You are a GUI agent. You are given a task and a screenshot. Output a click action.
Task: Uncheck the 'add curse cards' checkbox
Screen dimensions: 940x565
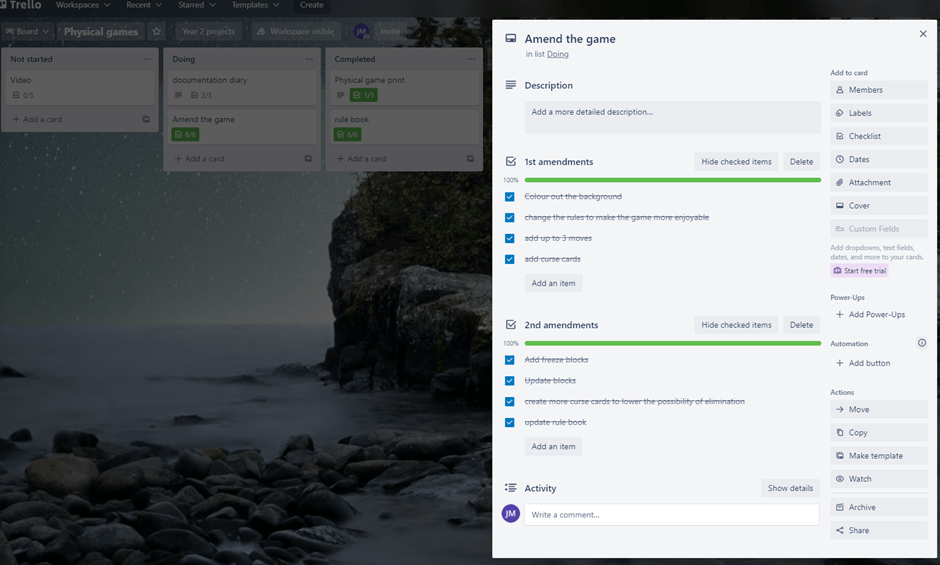(x=510, y=259)
